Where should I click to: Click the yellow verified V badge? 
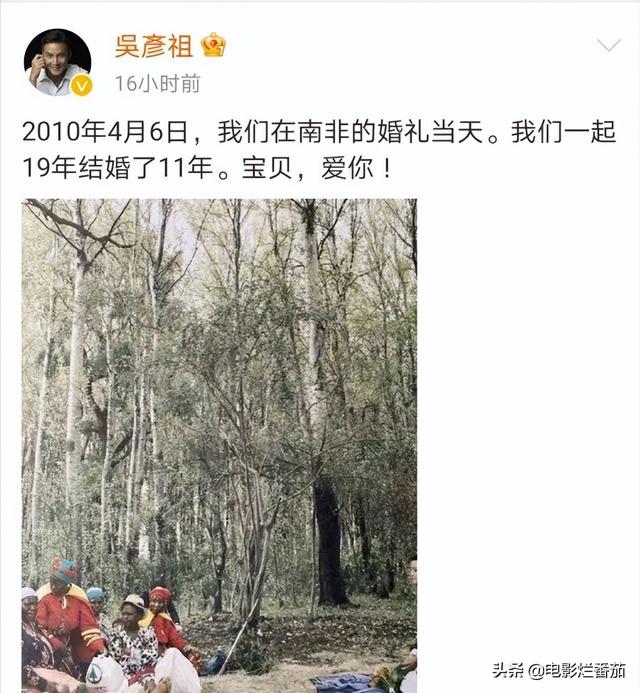82,85
